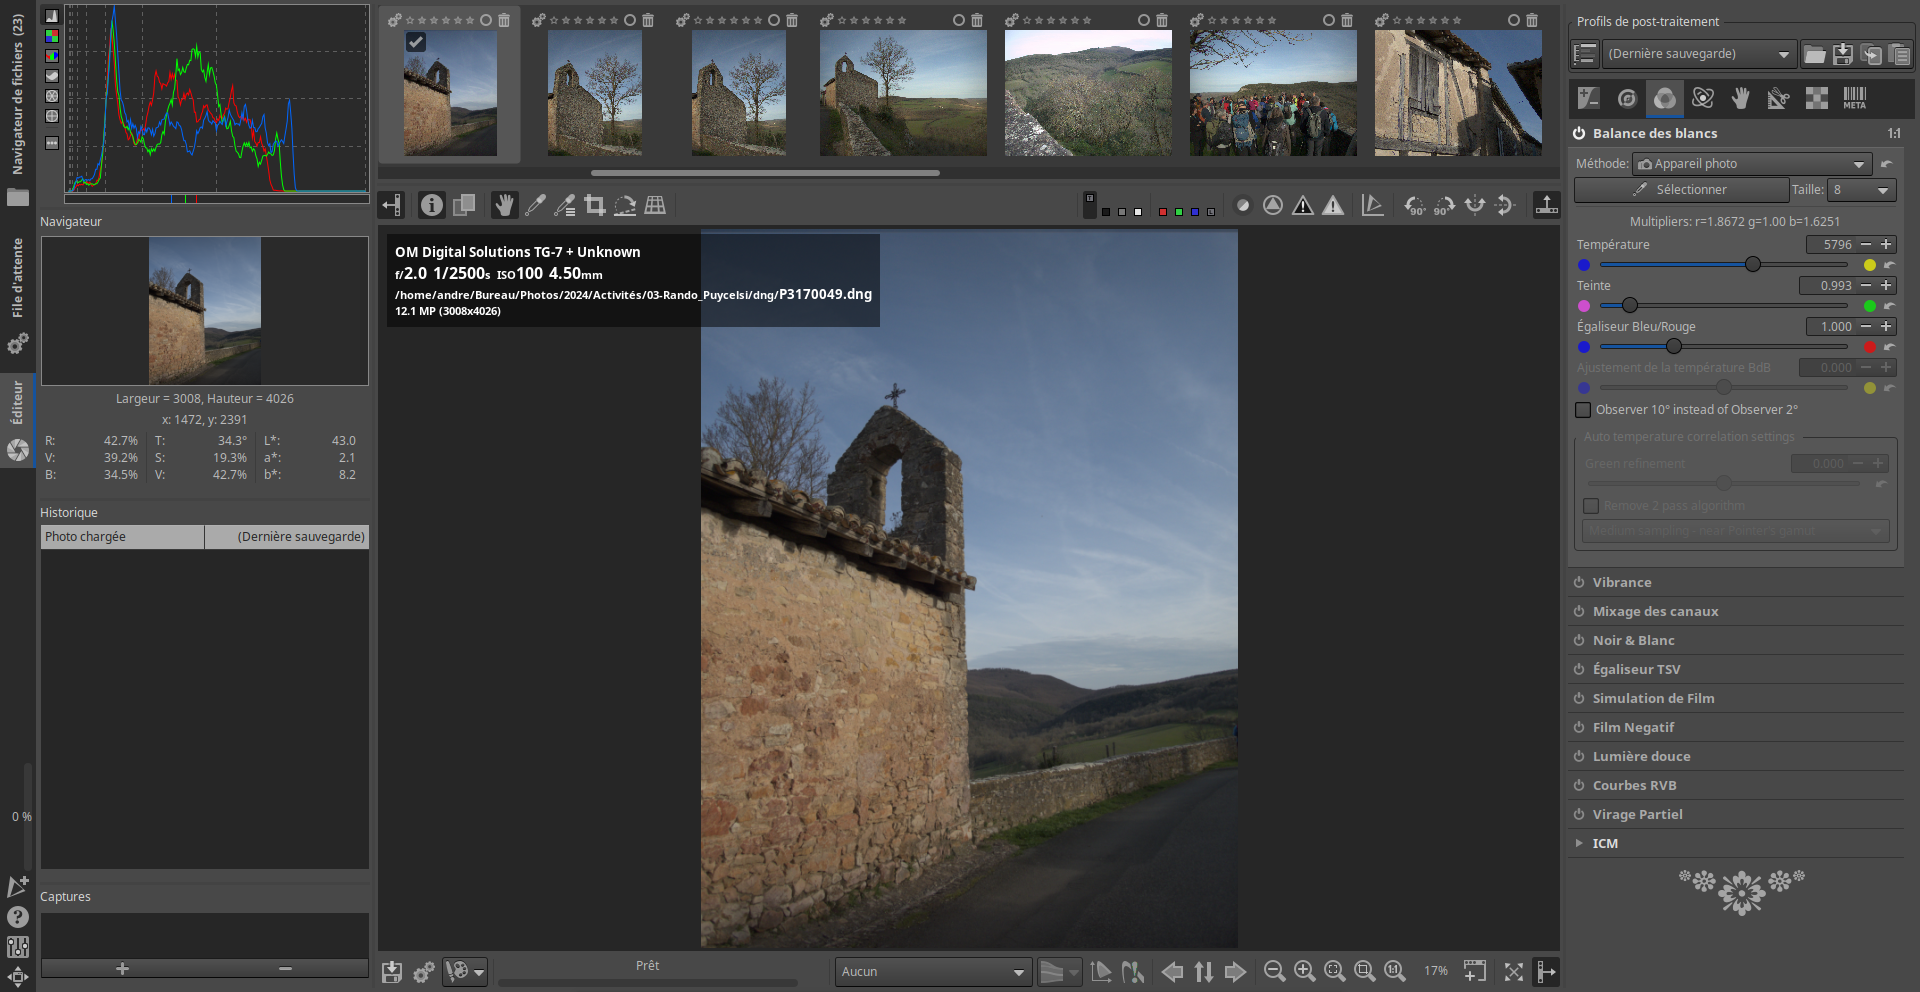Screen dimensions: 1920x992
Task: Expand the ICM panel
Action: tap(1604, 844)
